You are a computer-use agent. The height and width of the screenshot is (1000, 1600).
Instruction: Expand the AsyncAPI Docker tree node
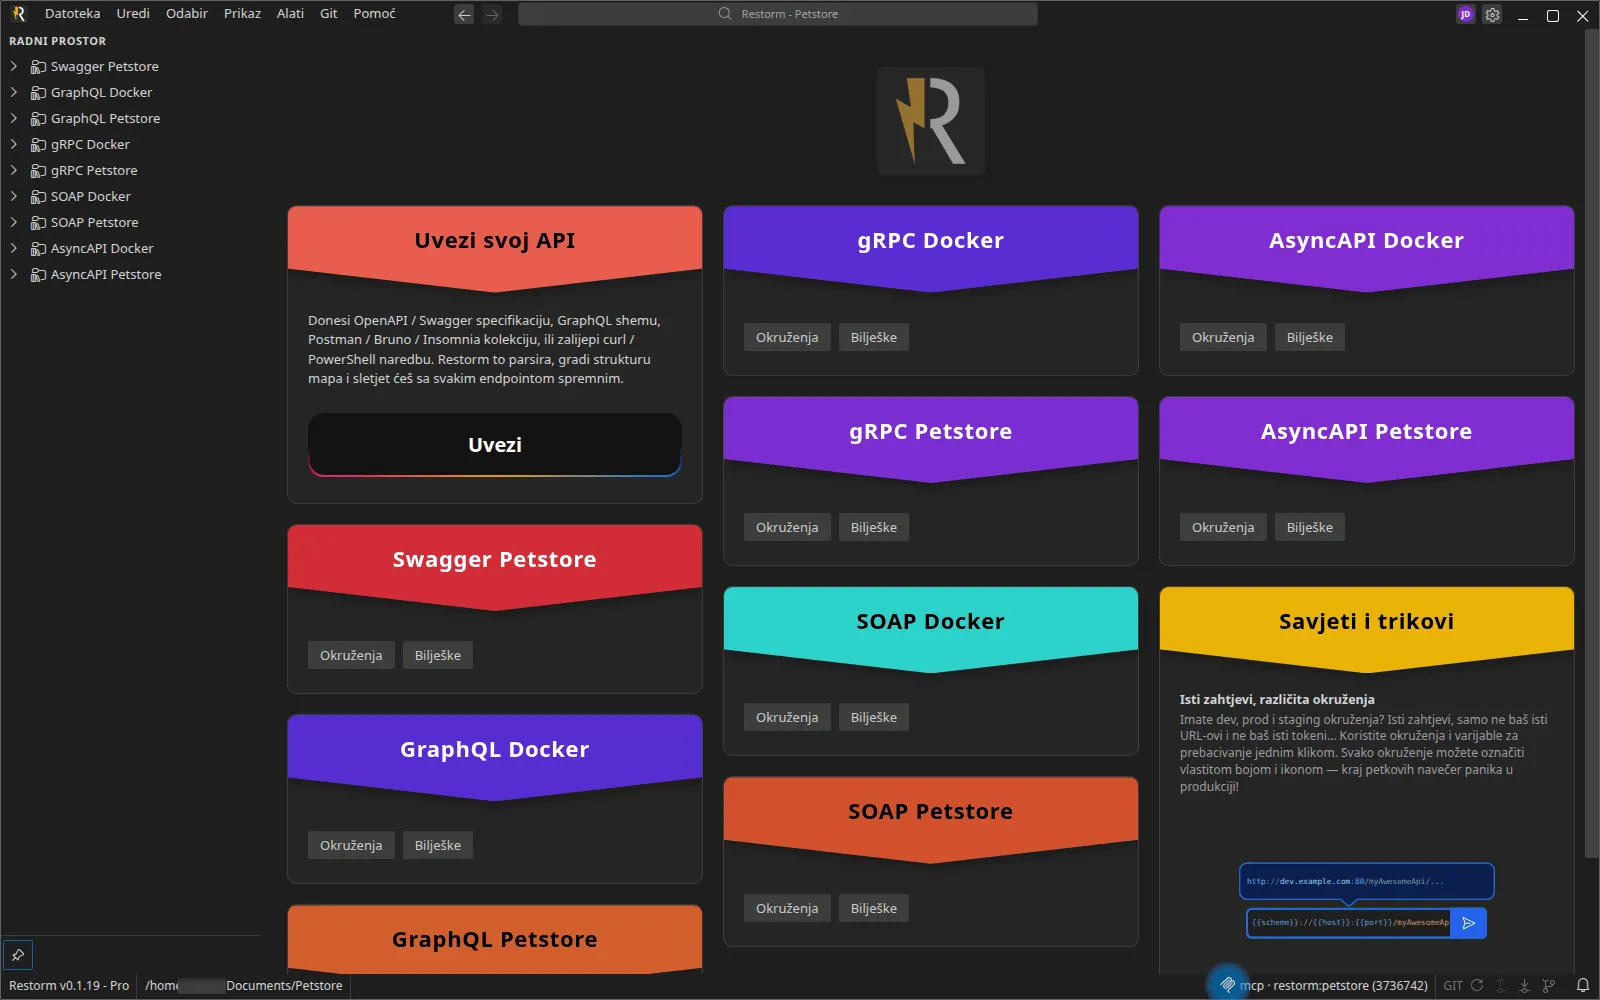click(x=14, y=248)
